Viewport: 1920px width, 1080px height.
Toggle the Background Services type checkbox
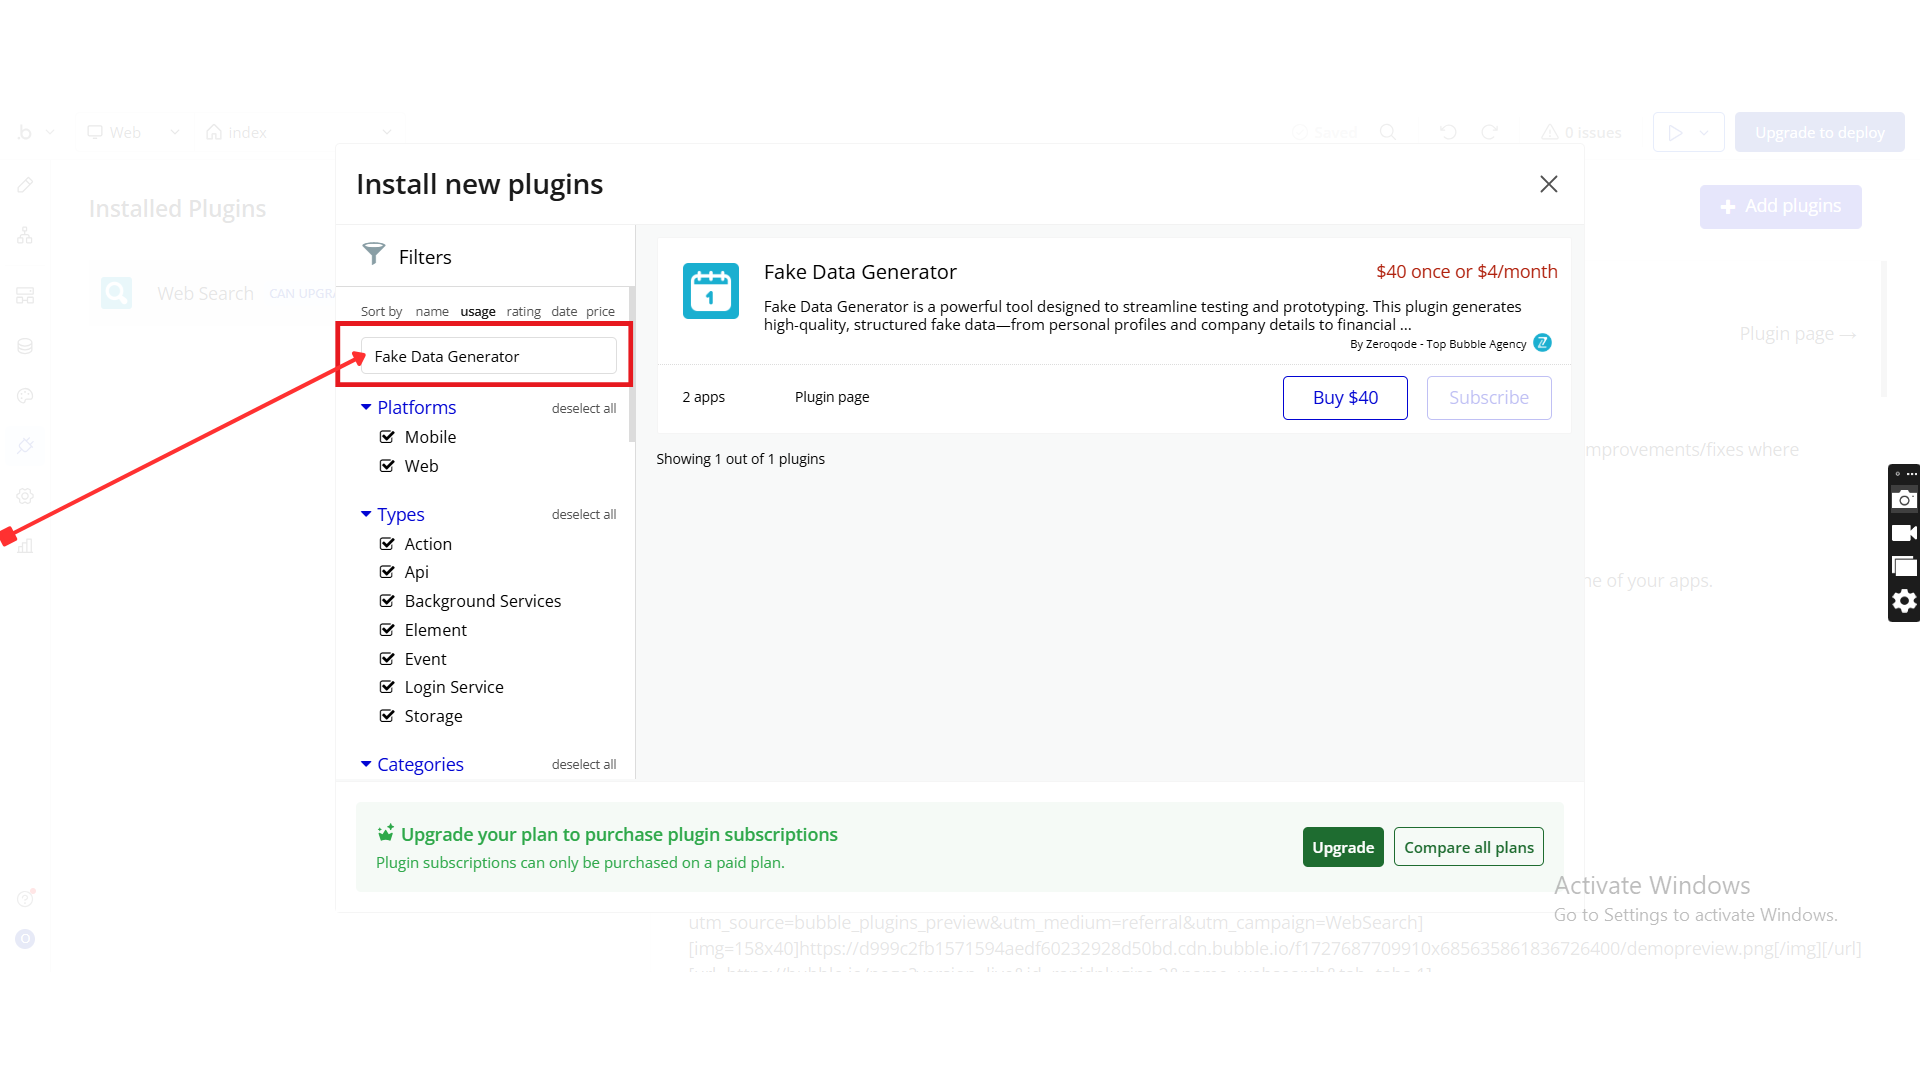pyautogui.click(x=387, y=601)
